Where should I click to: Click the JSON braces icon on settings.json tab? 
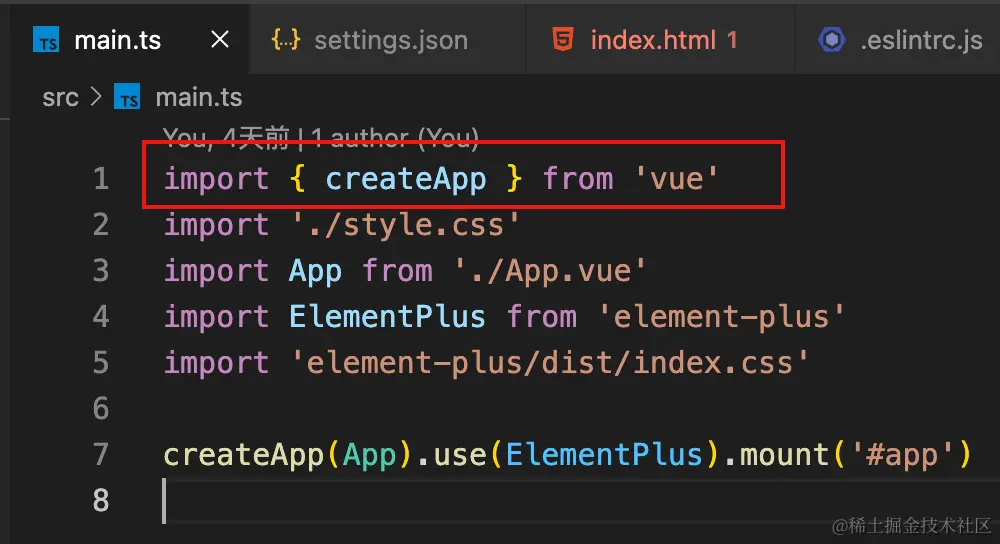(285, 40)
